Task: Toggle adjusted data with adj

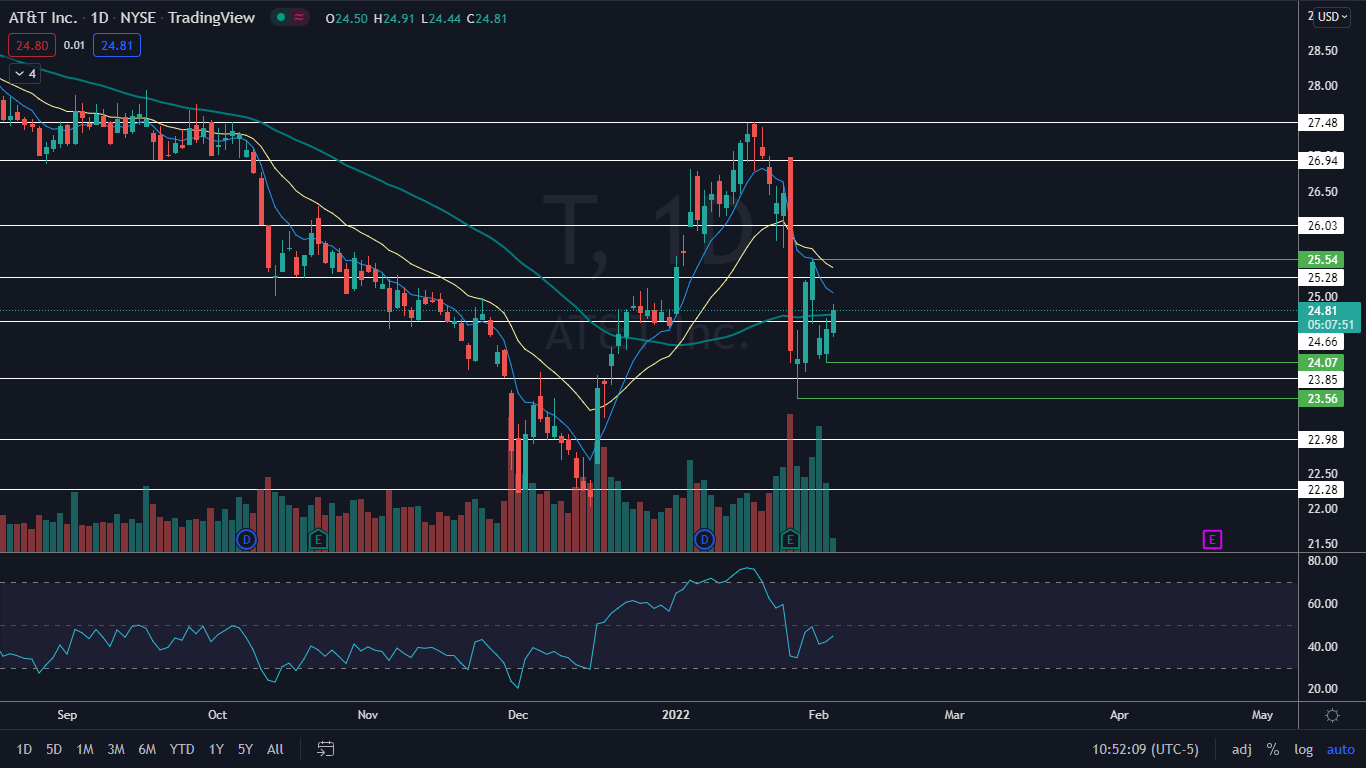Action: tap(1241, 749)
